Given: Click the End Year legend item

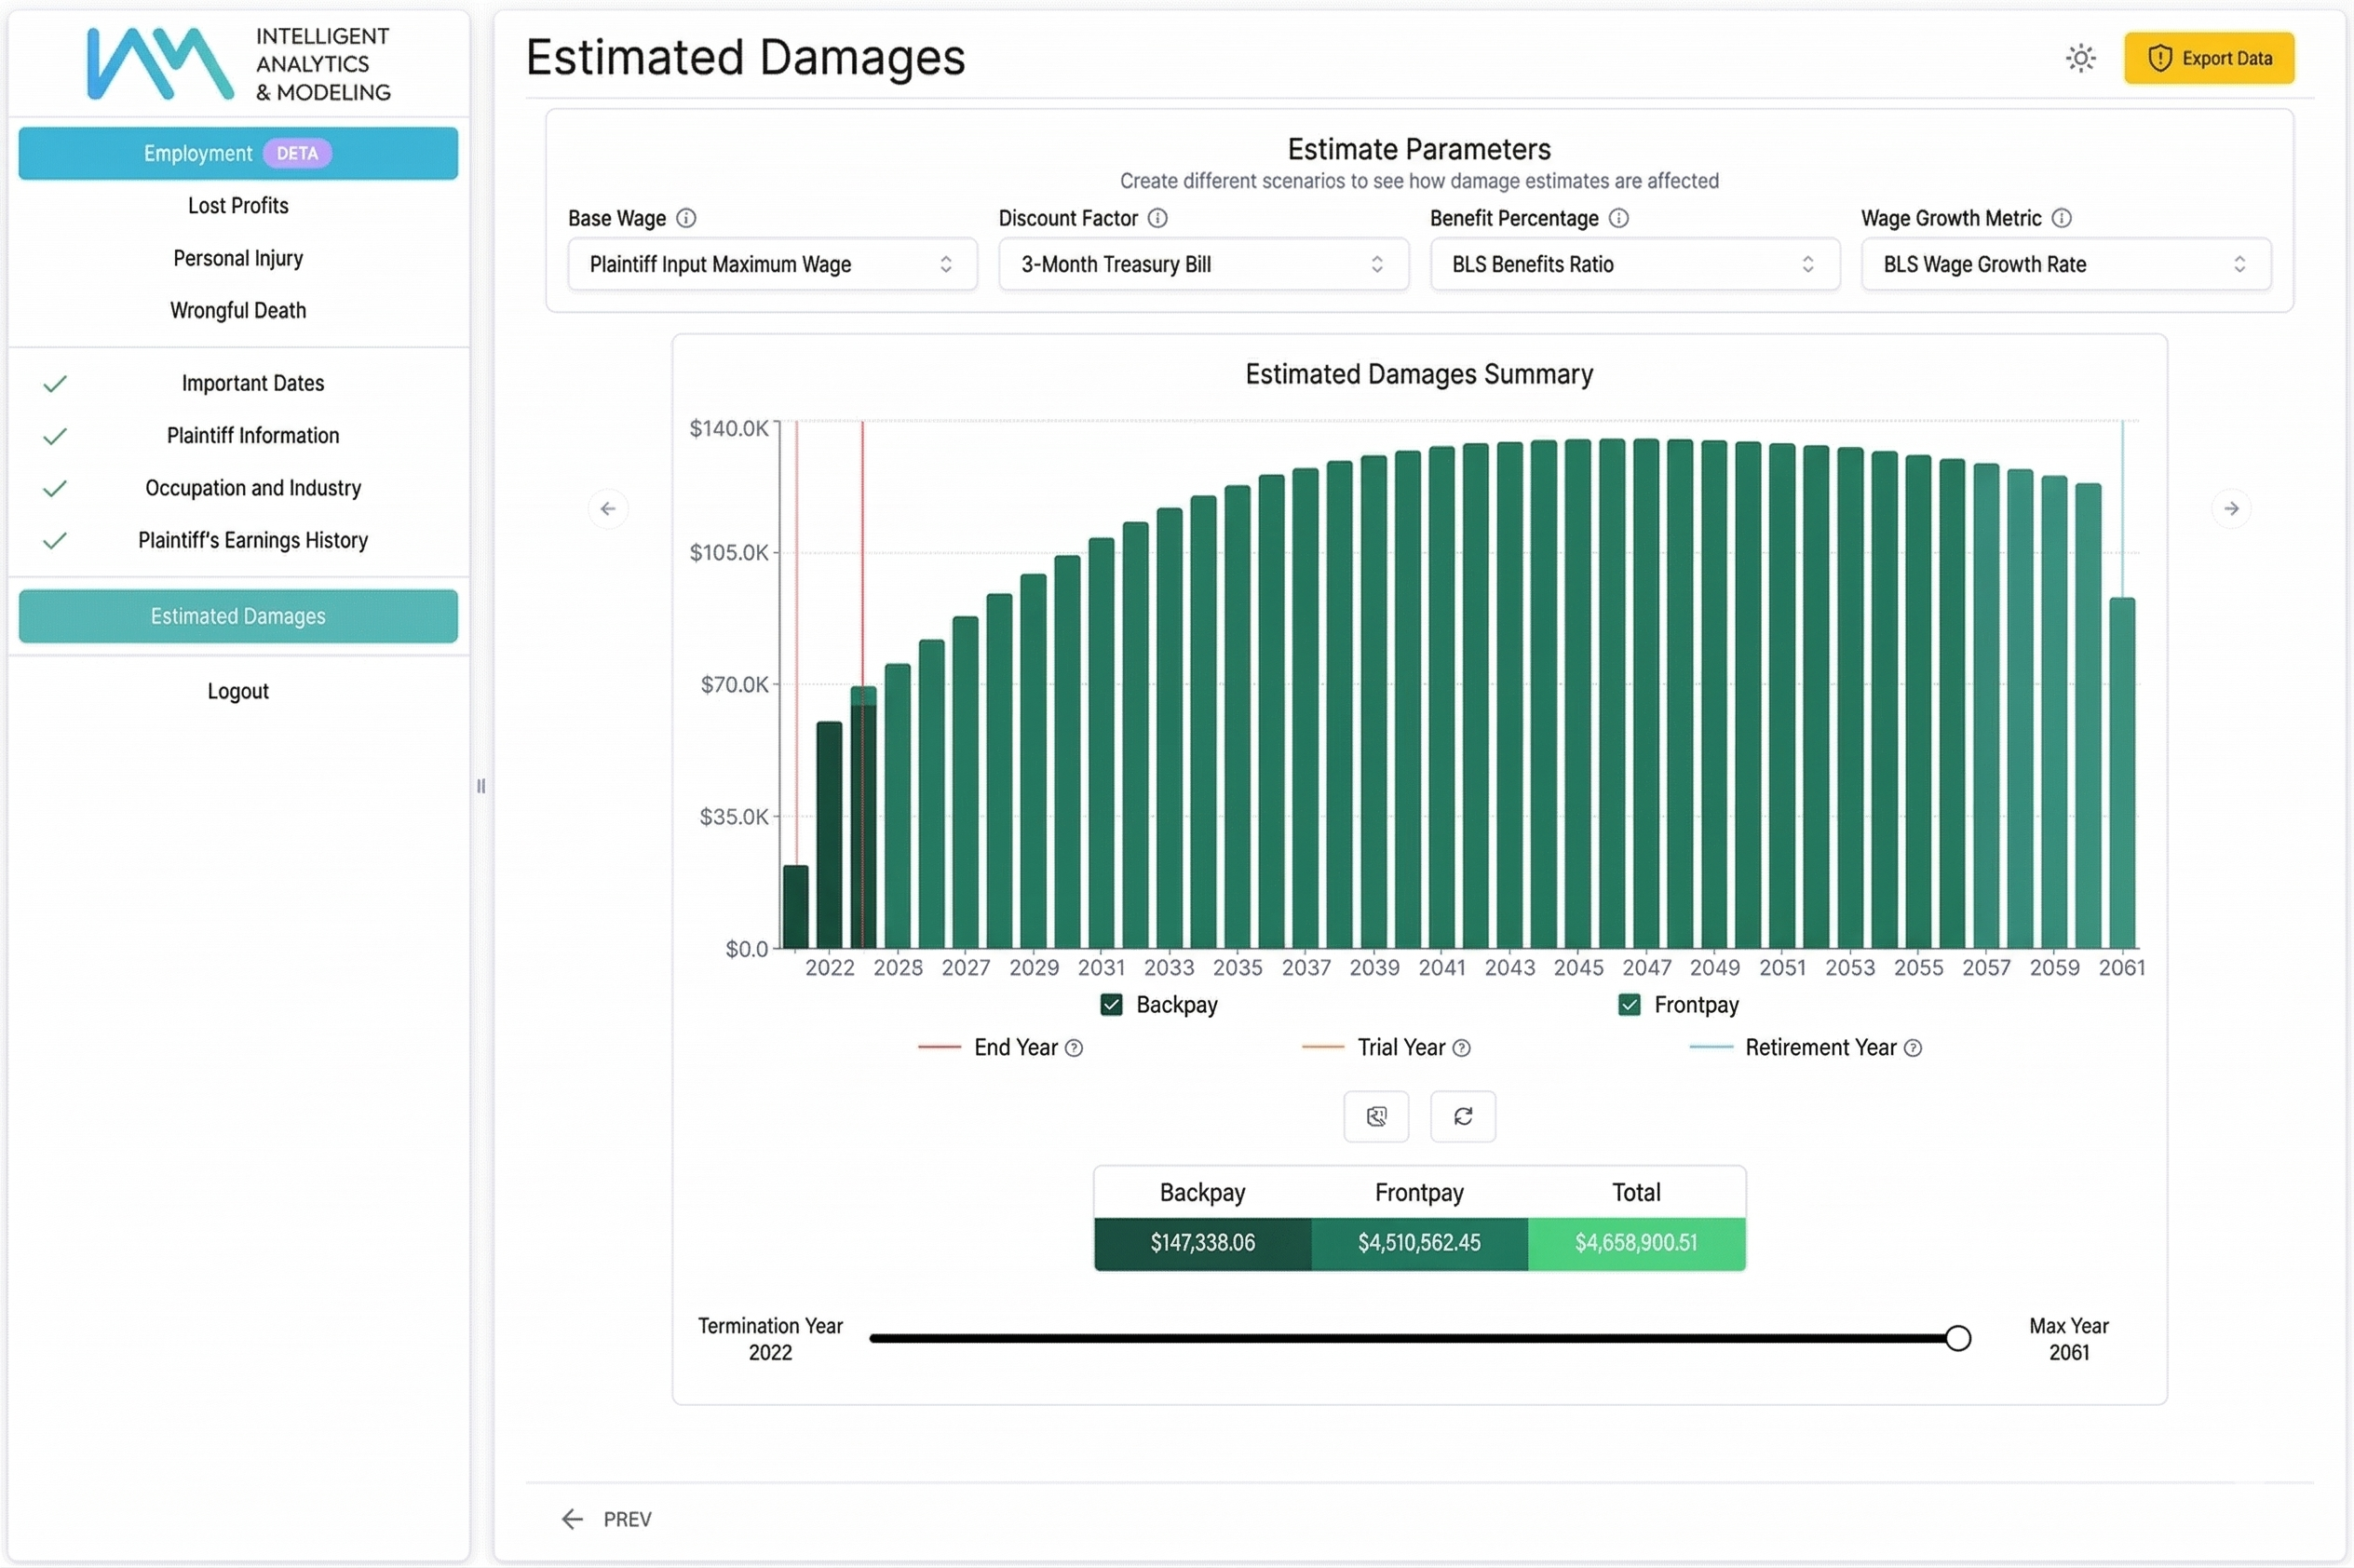Looking at the screenshot, I should [1000, 1048].
